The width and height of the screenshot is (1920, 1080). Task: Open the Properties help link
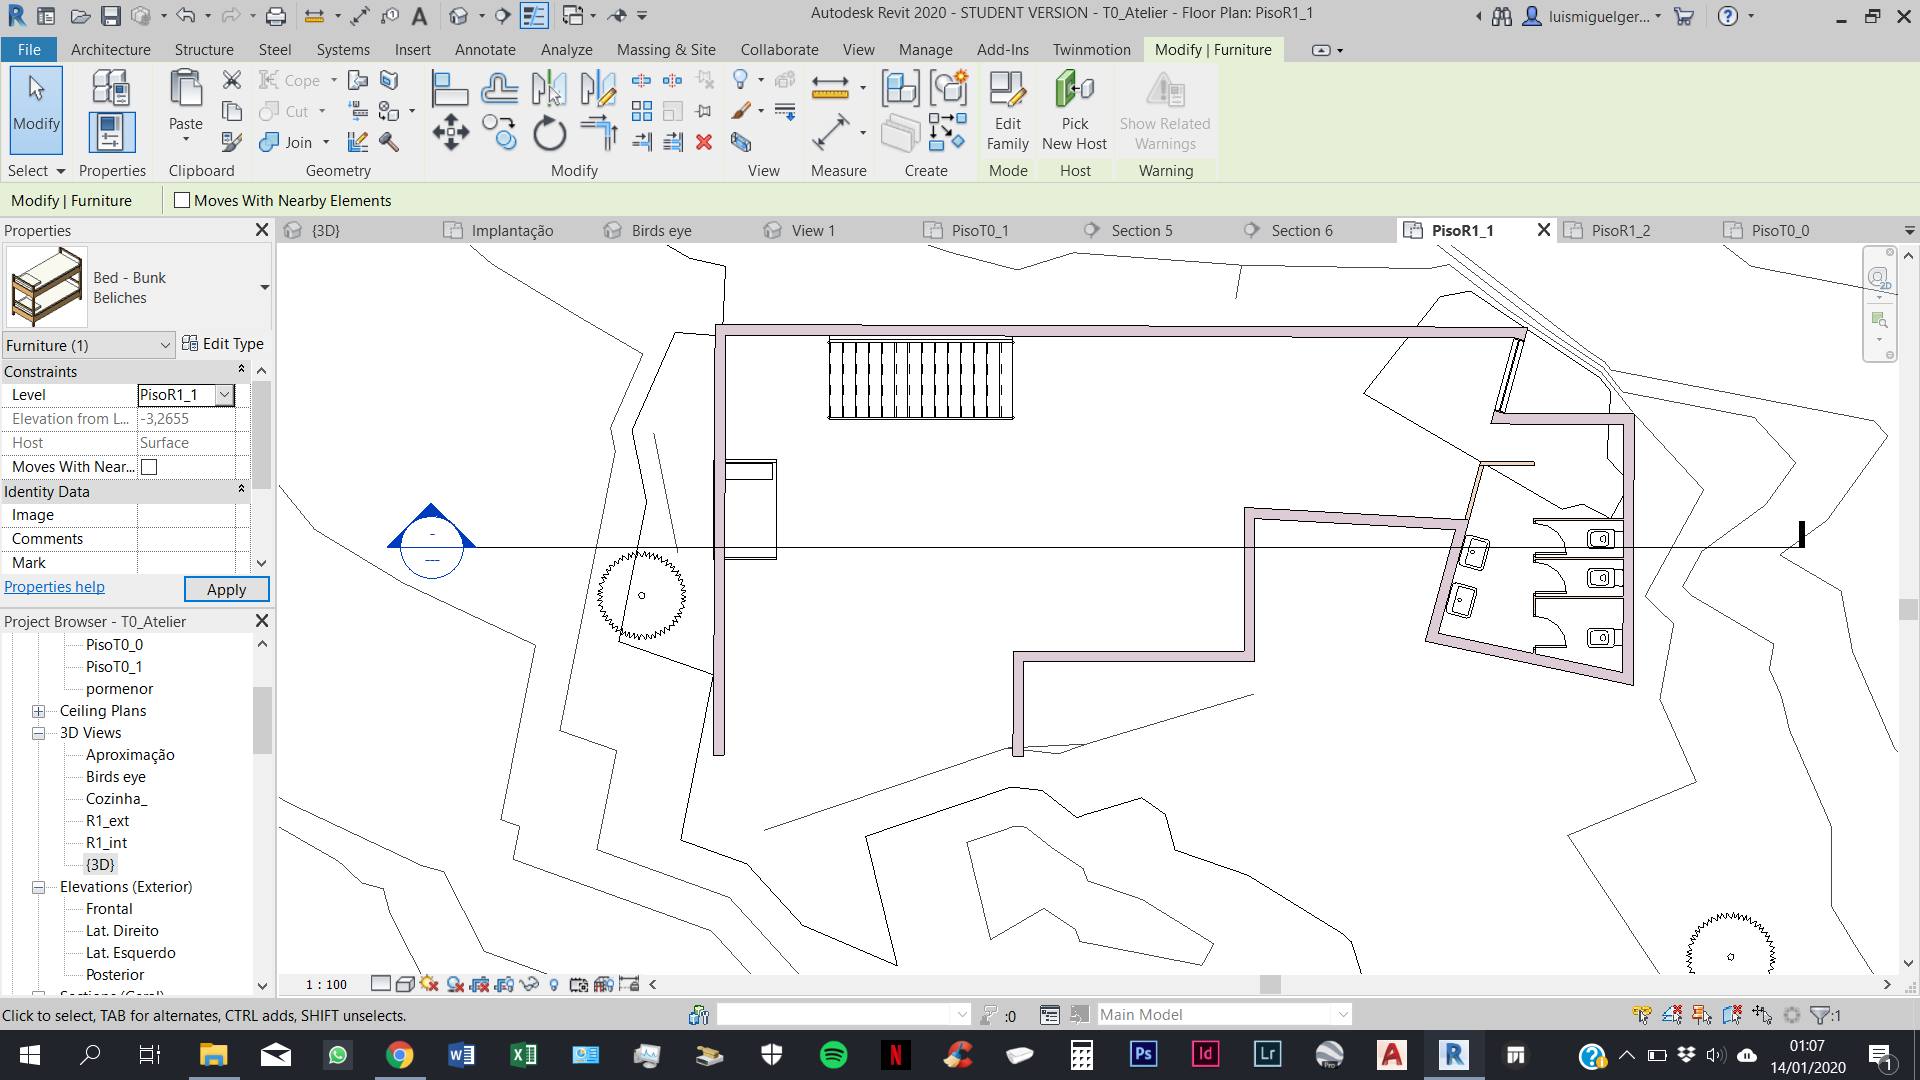[x=54, y=587]
